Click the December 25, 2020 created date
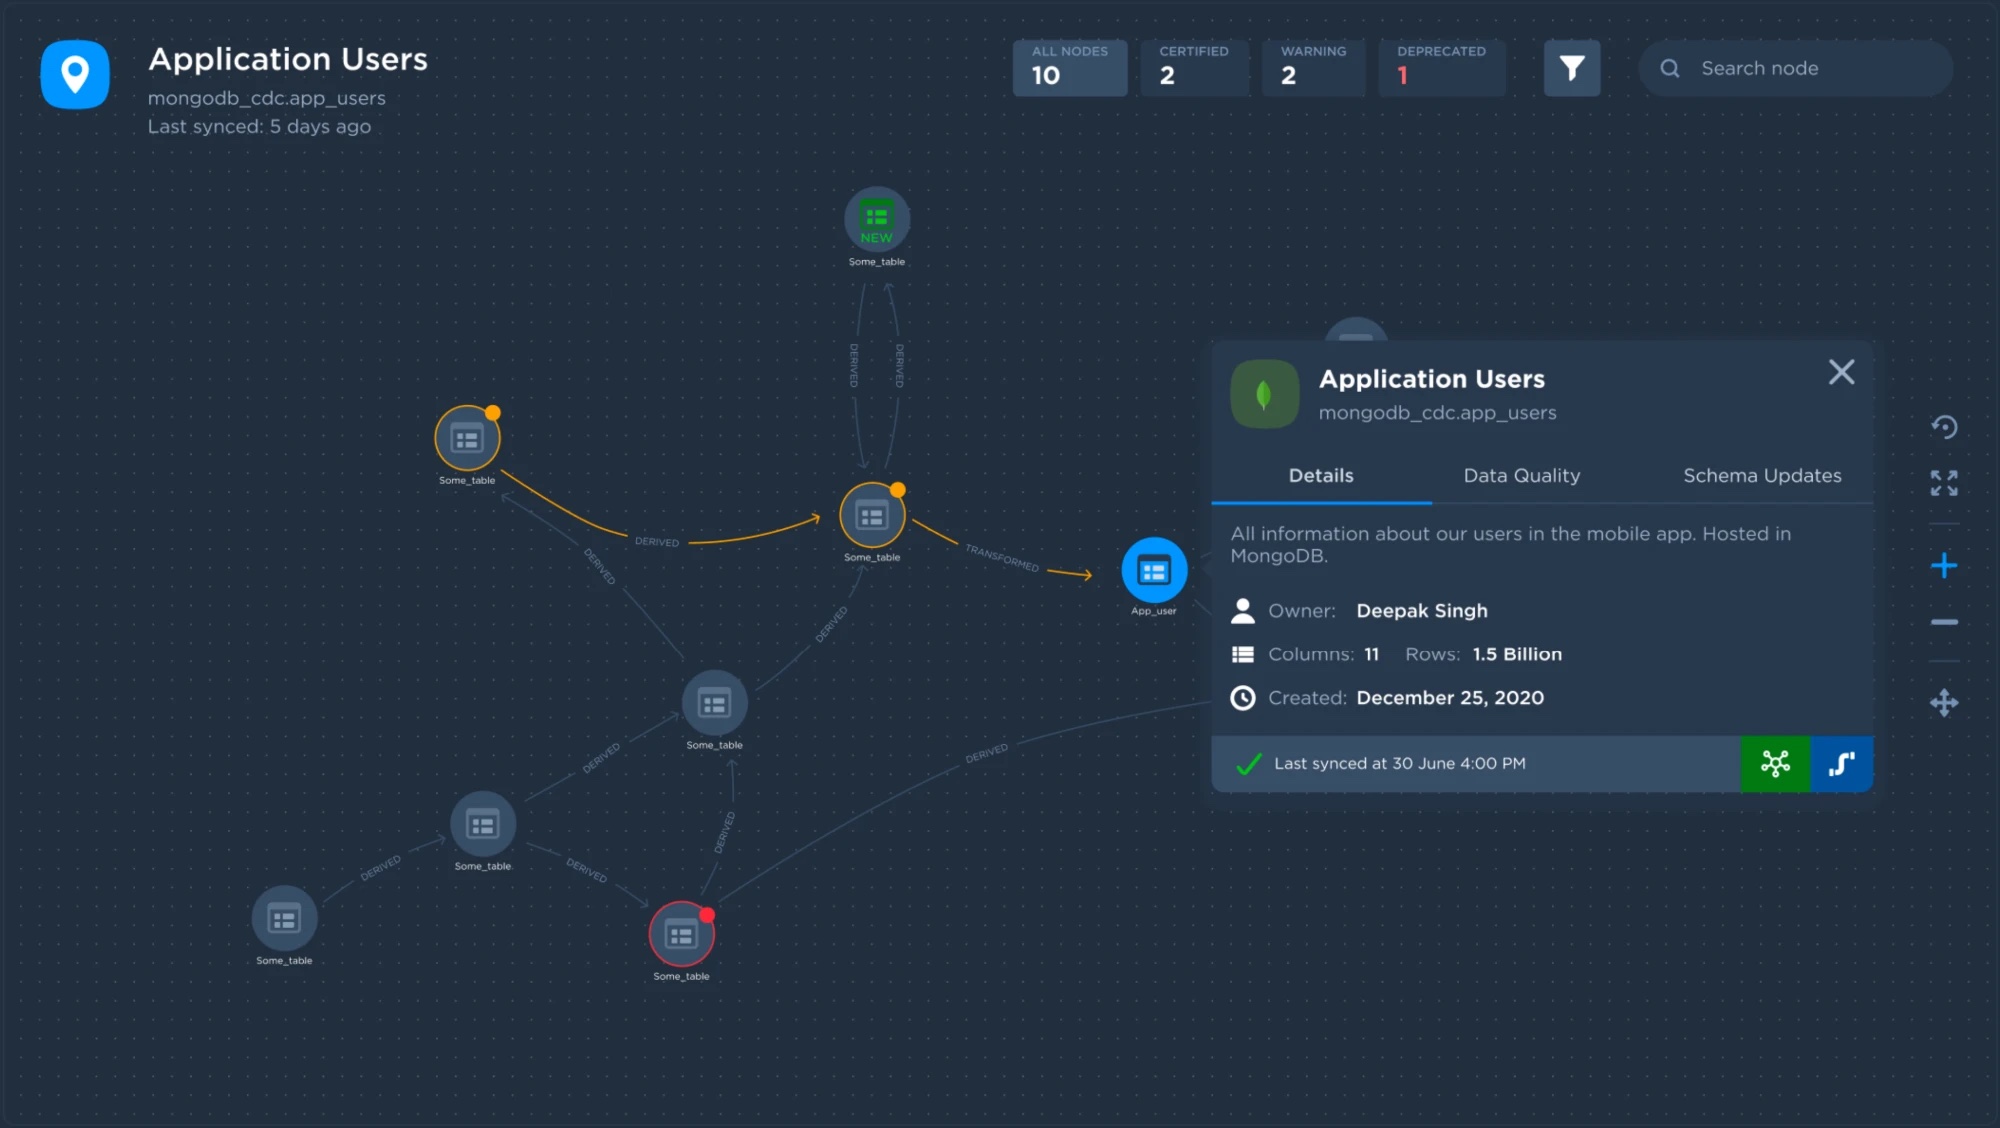Screen dimensions: 2000x1128 [1450, 698]
